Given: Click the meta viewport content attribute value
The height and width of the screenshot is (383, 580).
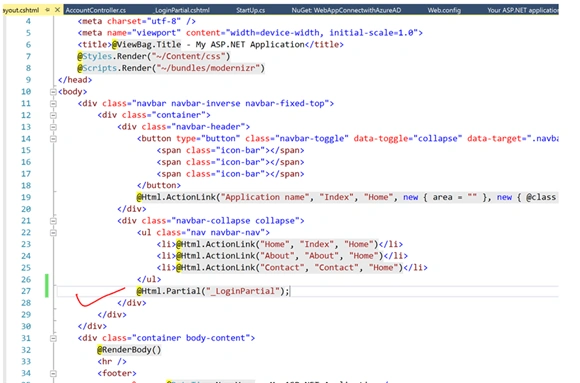Looking at the screenshot, I should point(321,33).
